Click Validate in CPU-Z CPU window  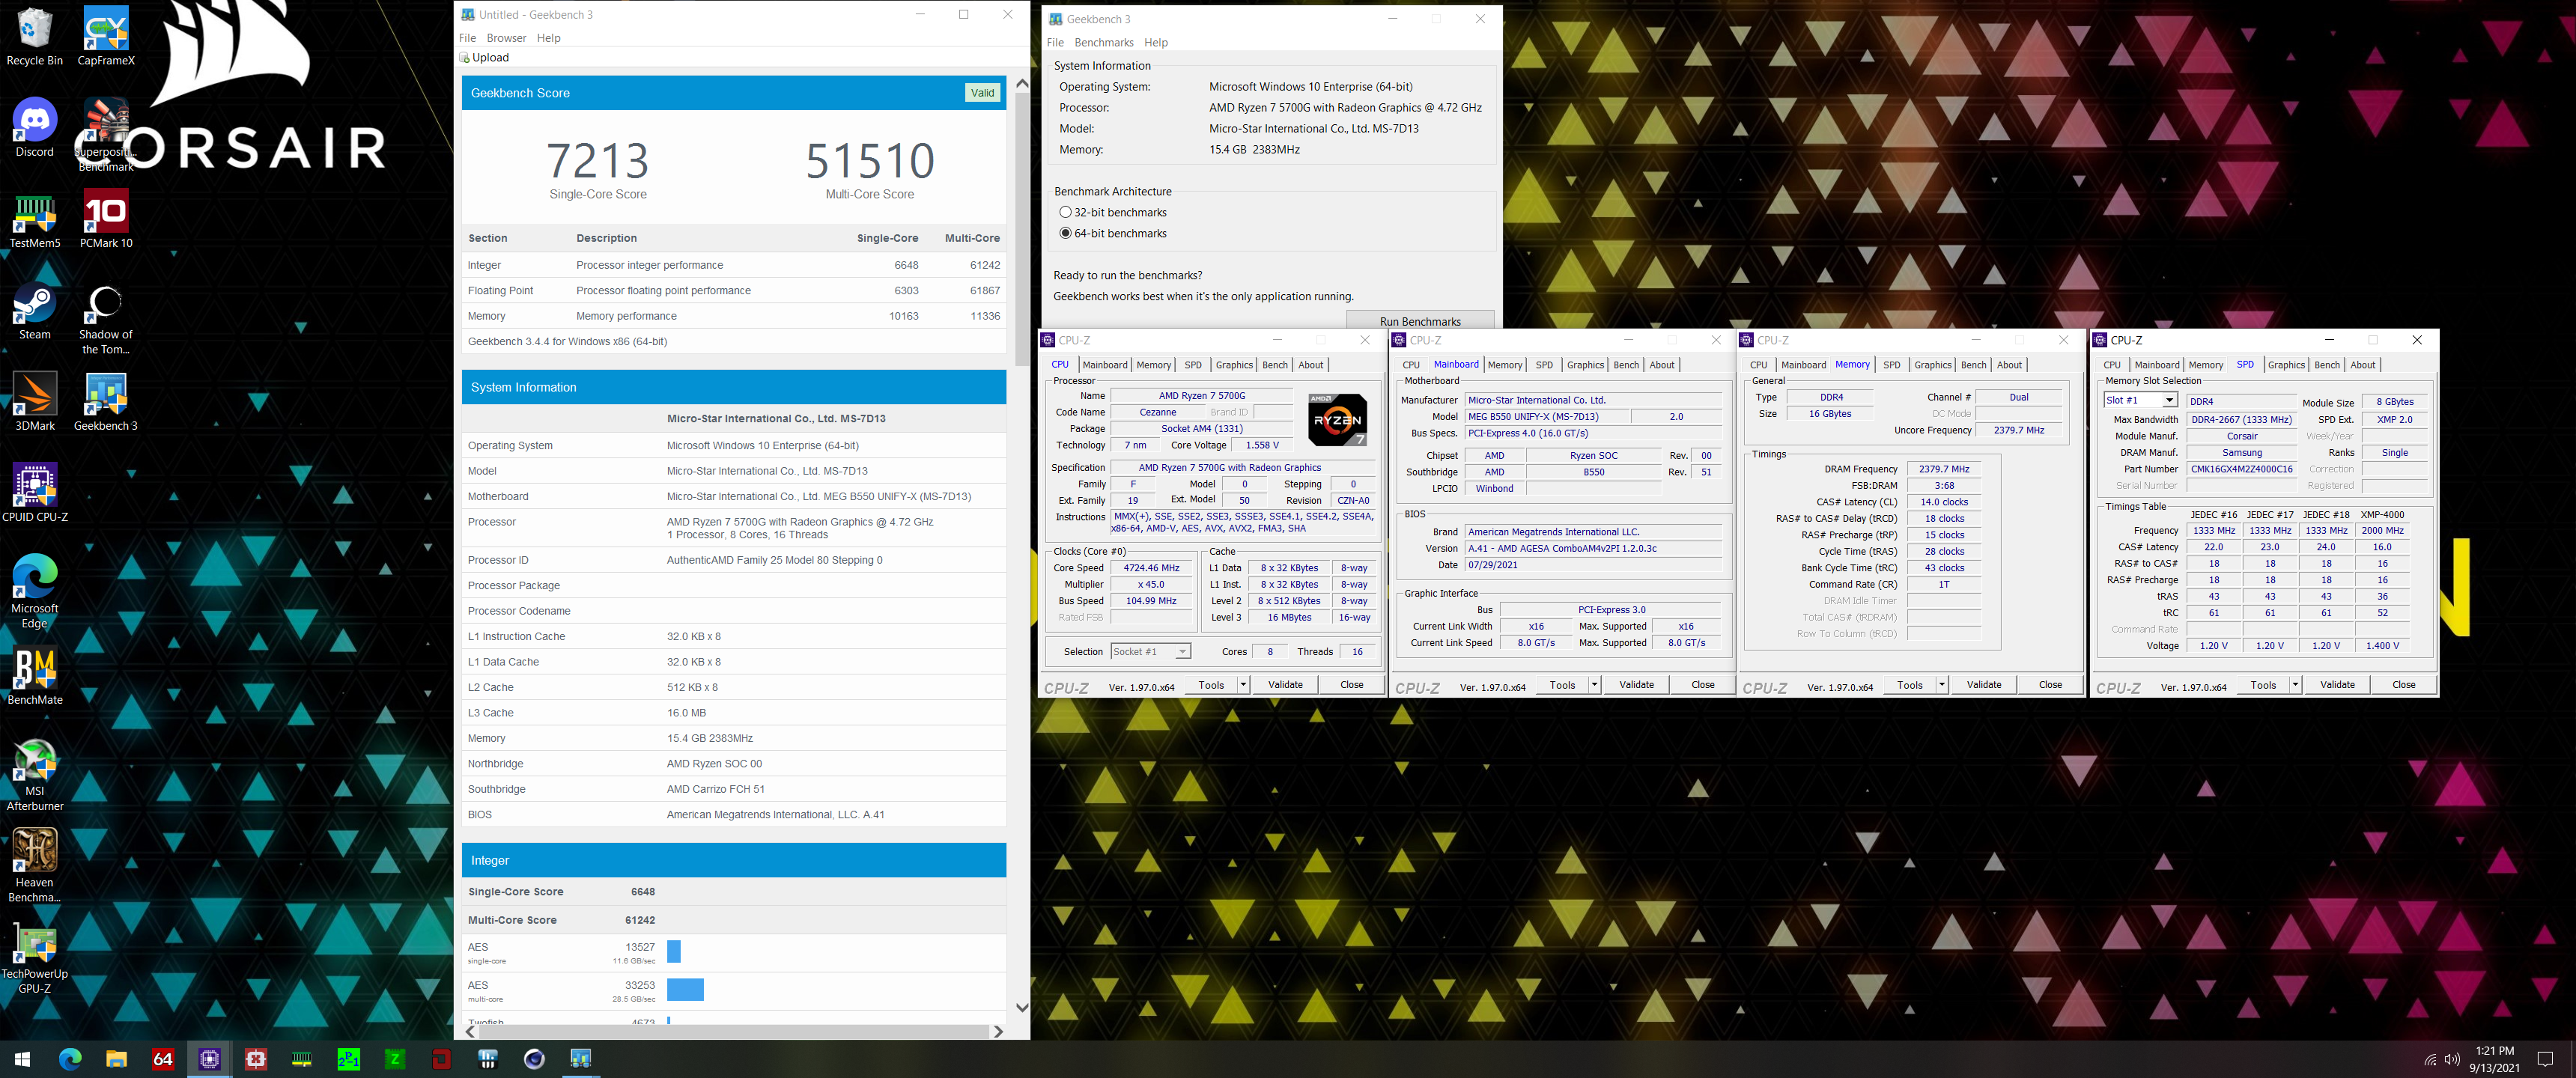[1285, 685]
